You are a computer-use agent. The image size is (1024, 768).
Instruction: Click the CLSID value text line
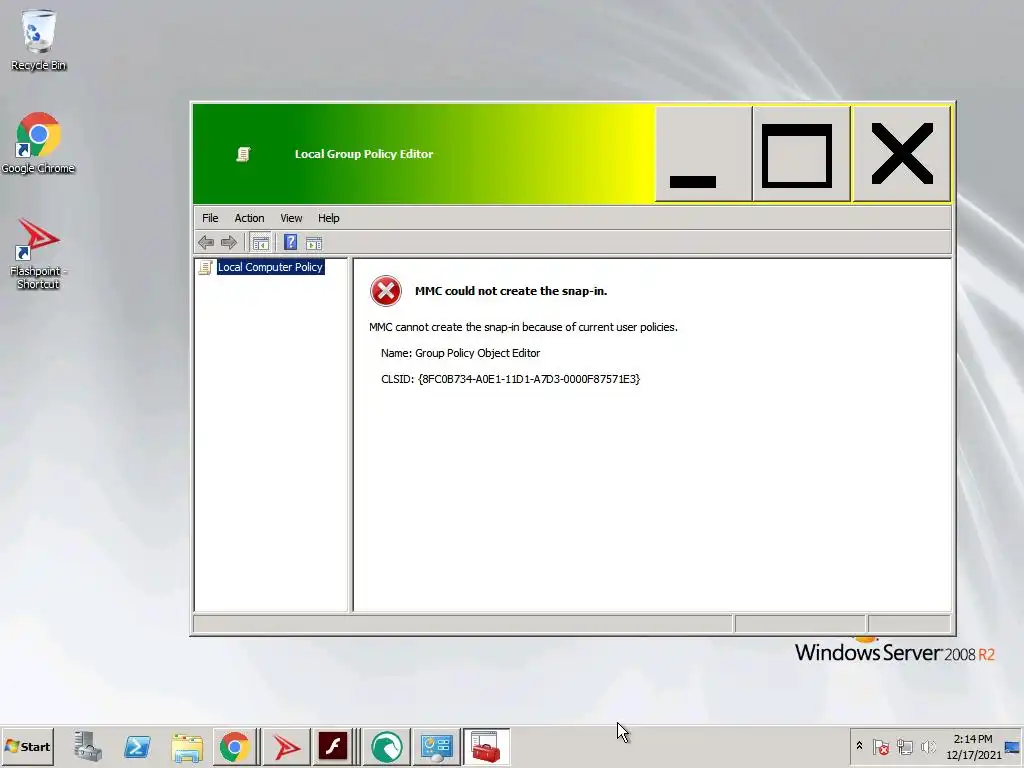point(510,379)
